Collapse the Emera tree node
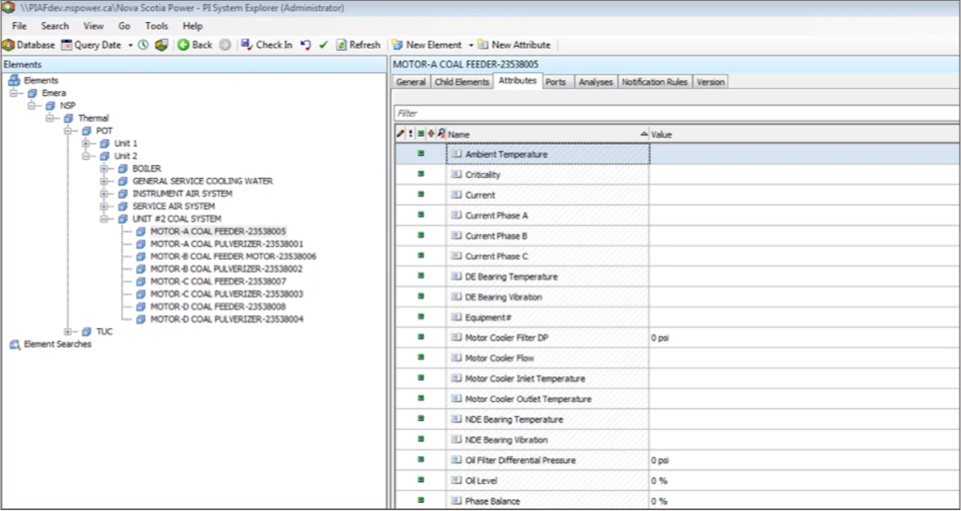Viewport: 961px width, 511px height. (x=13, y=93)
